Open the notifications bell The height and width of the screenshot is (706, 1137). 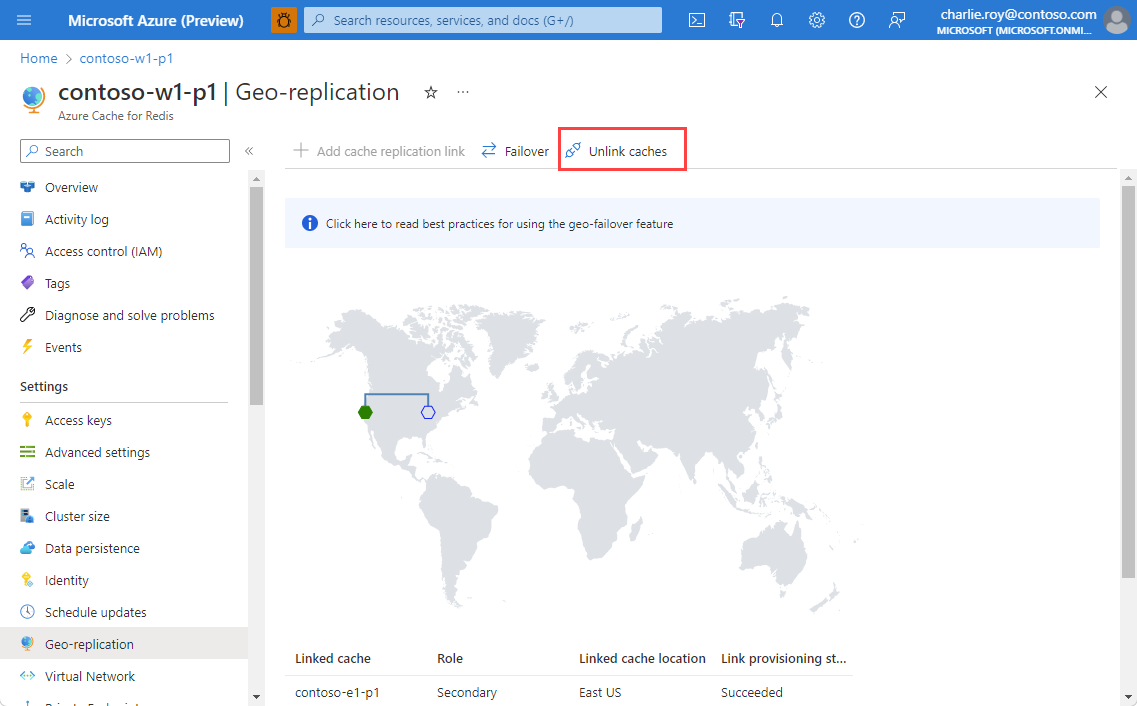coord(777,20)
